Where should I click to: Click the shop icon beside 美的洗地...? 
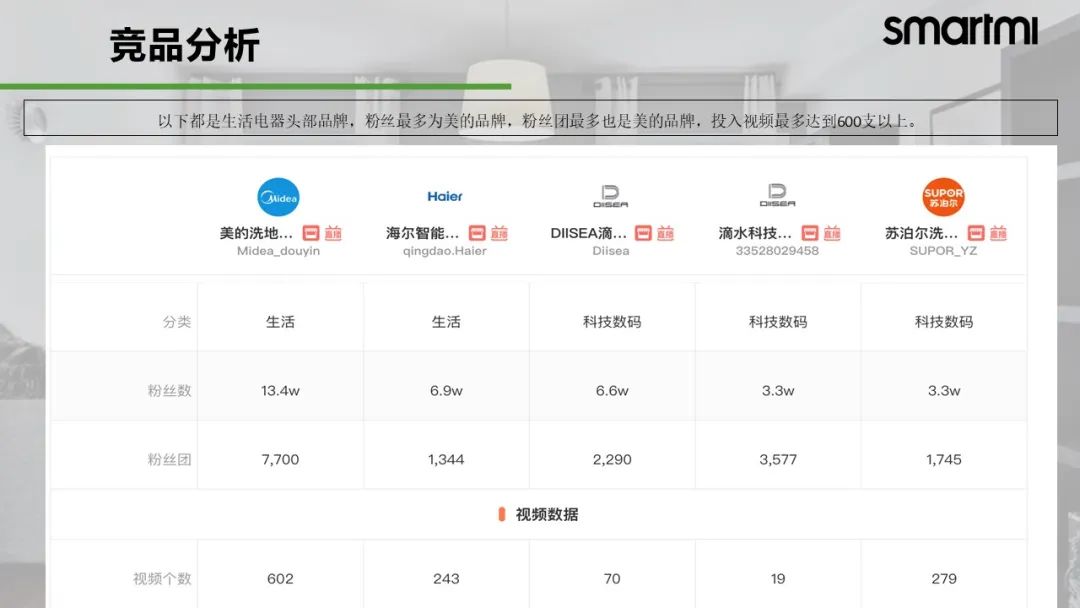pyautogui.click(x=311, y=233)
